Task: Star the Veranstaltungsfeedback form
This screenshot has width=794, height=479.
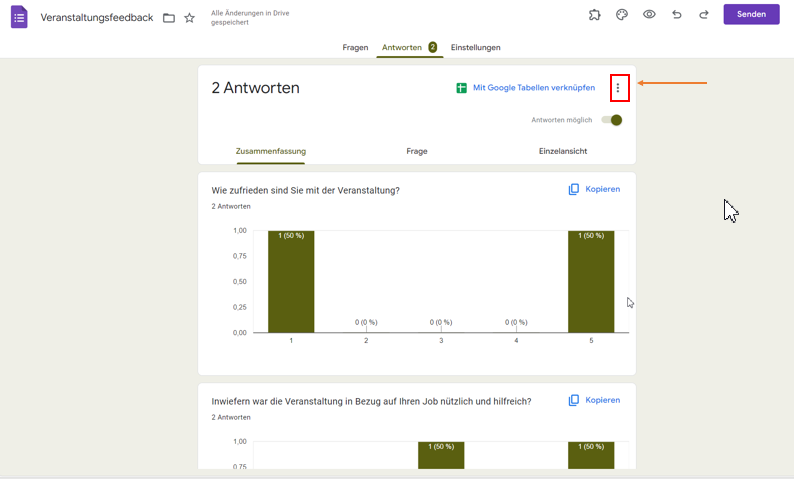Action: pyautogui.click(x=190, y=18)
